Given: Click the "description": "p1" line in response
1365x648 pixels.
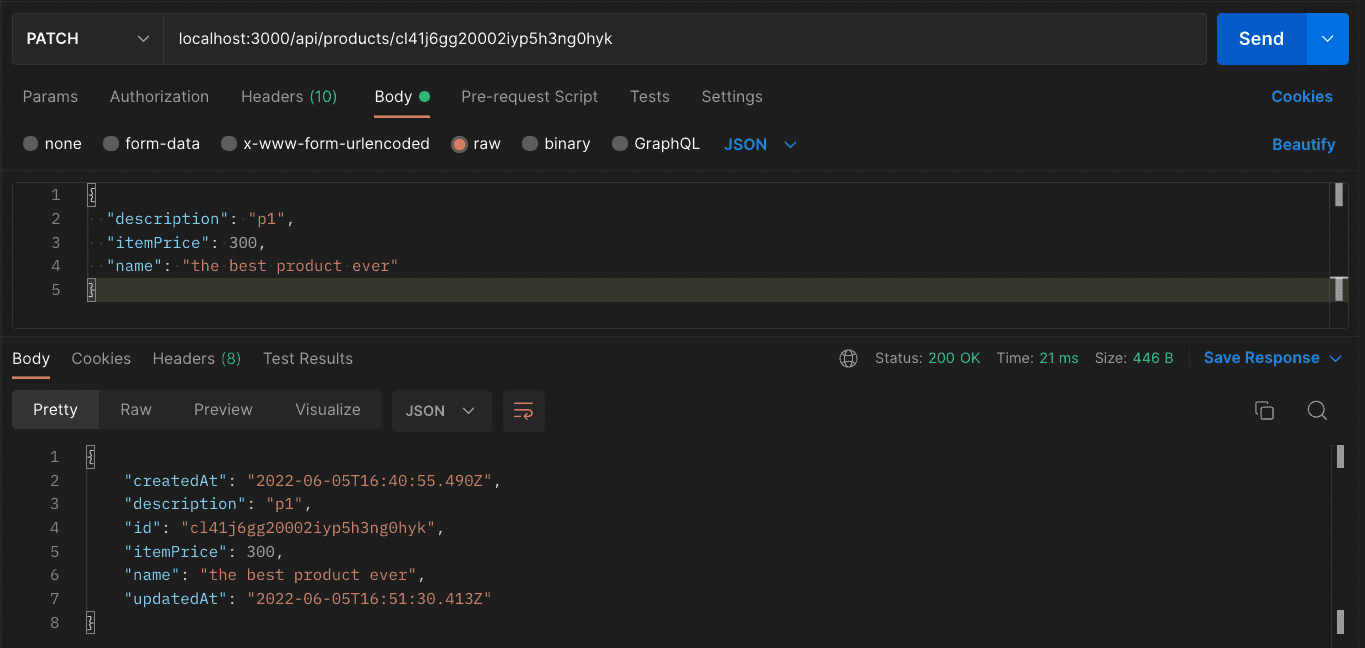Looking at the screenshot, I should tap(219, 504).
